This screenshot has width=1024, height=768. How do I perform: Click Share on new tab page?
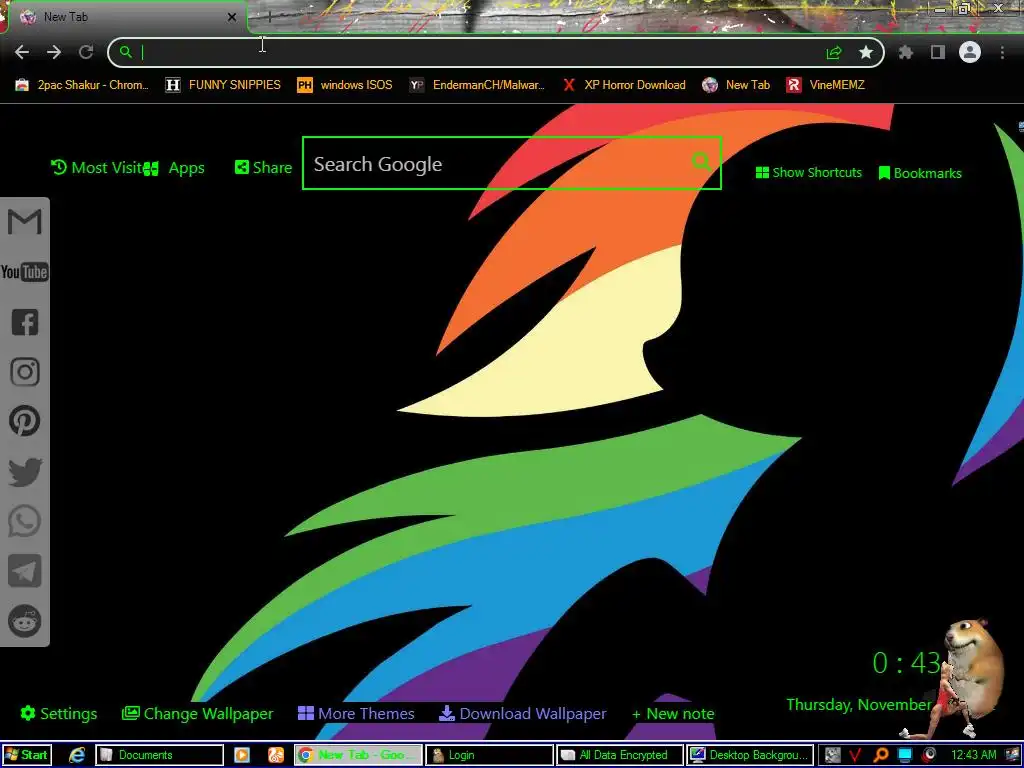[263, 168]
